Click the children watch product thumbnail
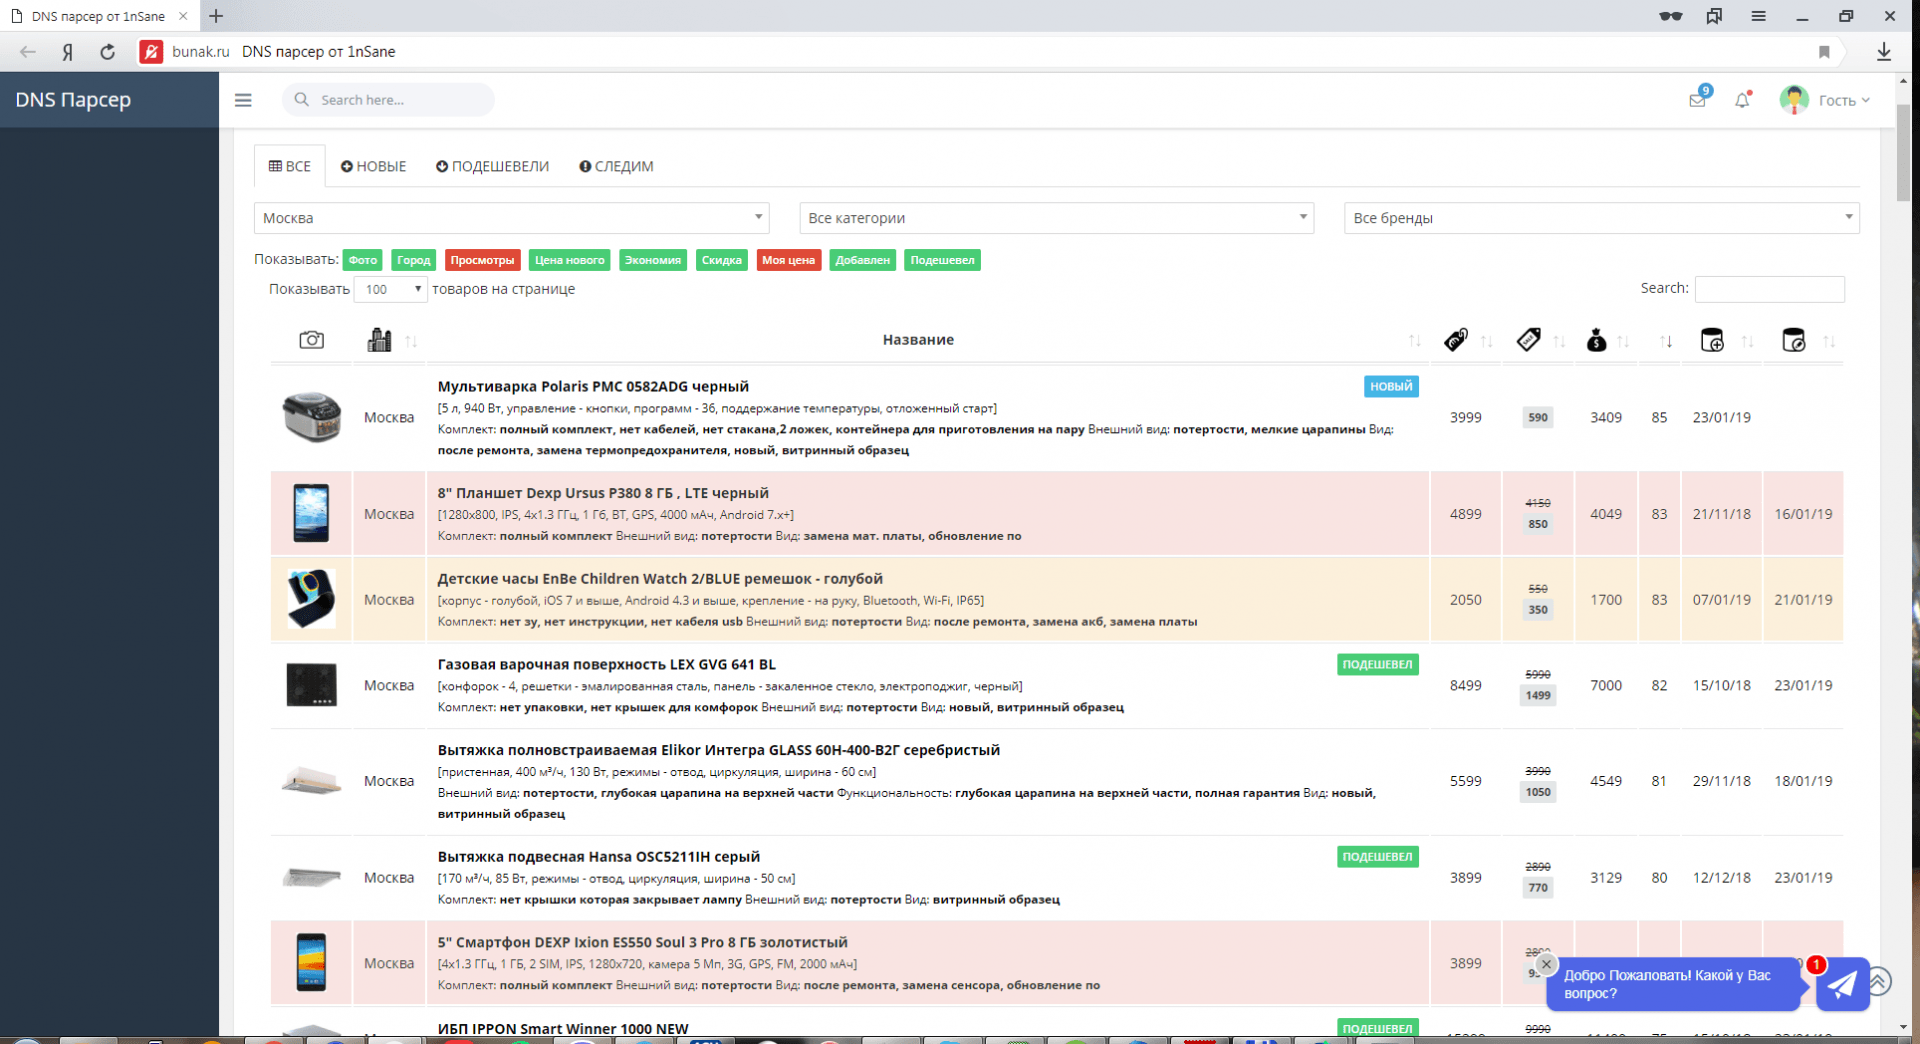 (x=311, y=599)
